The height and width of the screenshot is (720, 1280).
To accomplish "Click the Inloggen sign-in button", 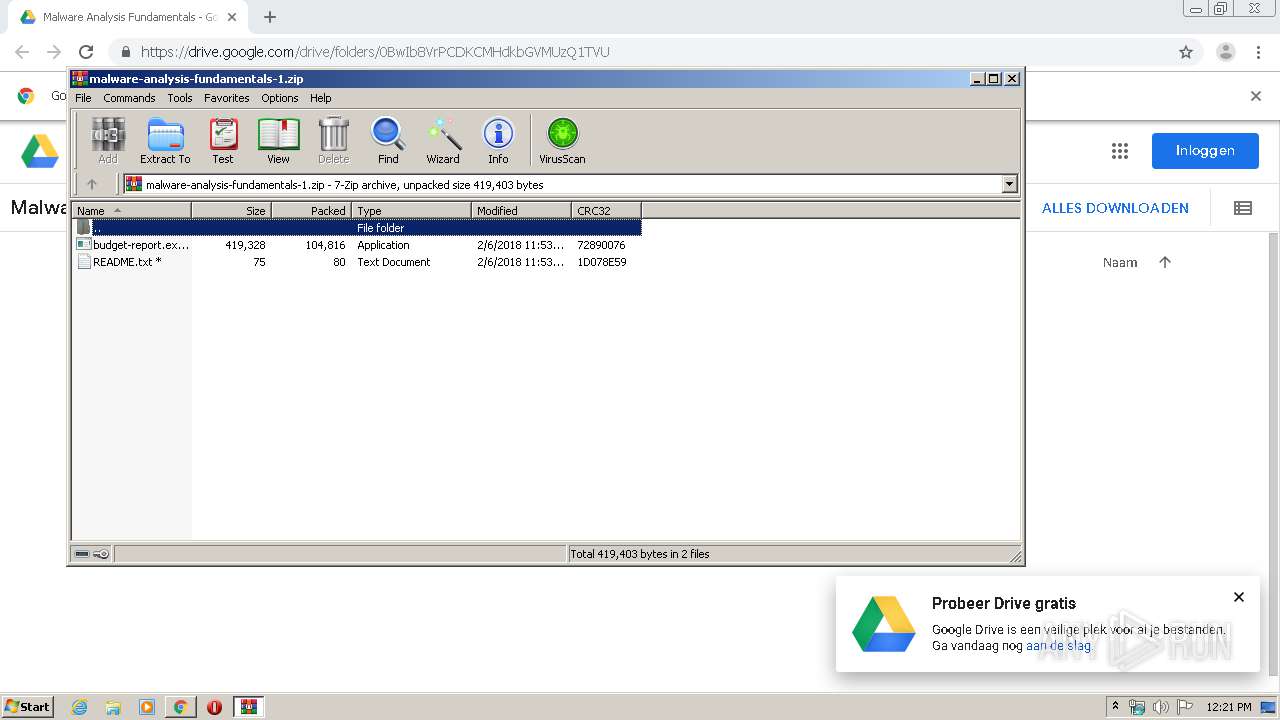I will 1205,151.
